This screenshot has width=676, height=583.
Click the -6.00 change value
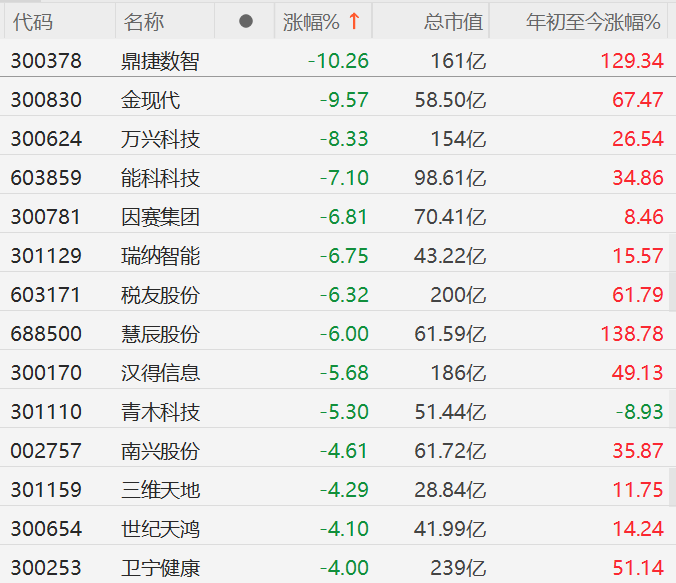click(x=344, y=334)
